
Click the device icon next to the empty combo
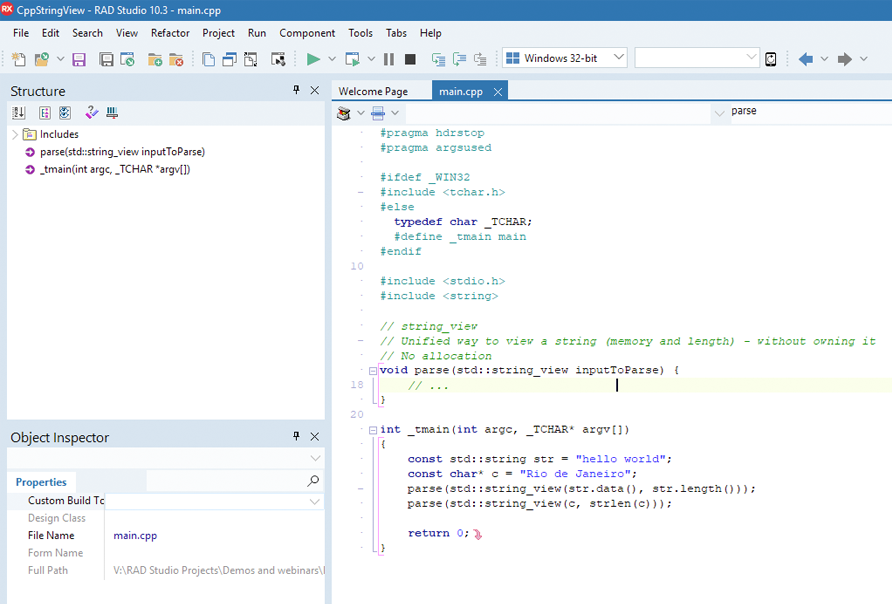click(x=771, y=59)
